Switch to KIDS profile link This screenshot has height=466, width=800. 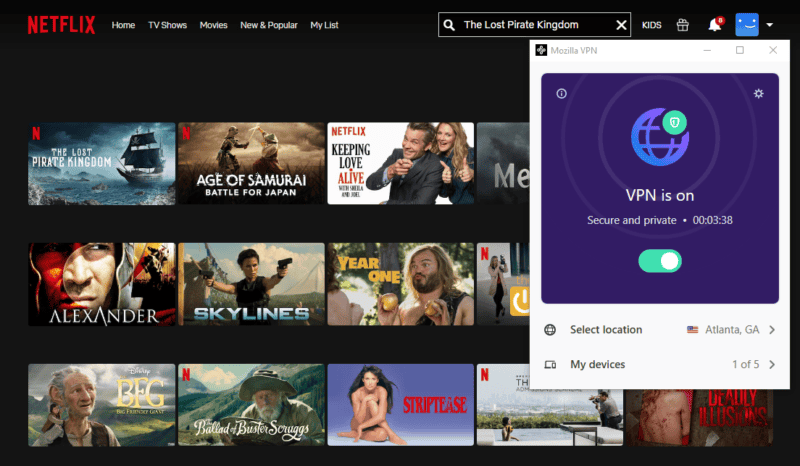coord(652,25)
